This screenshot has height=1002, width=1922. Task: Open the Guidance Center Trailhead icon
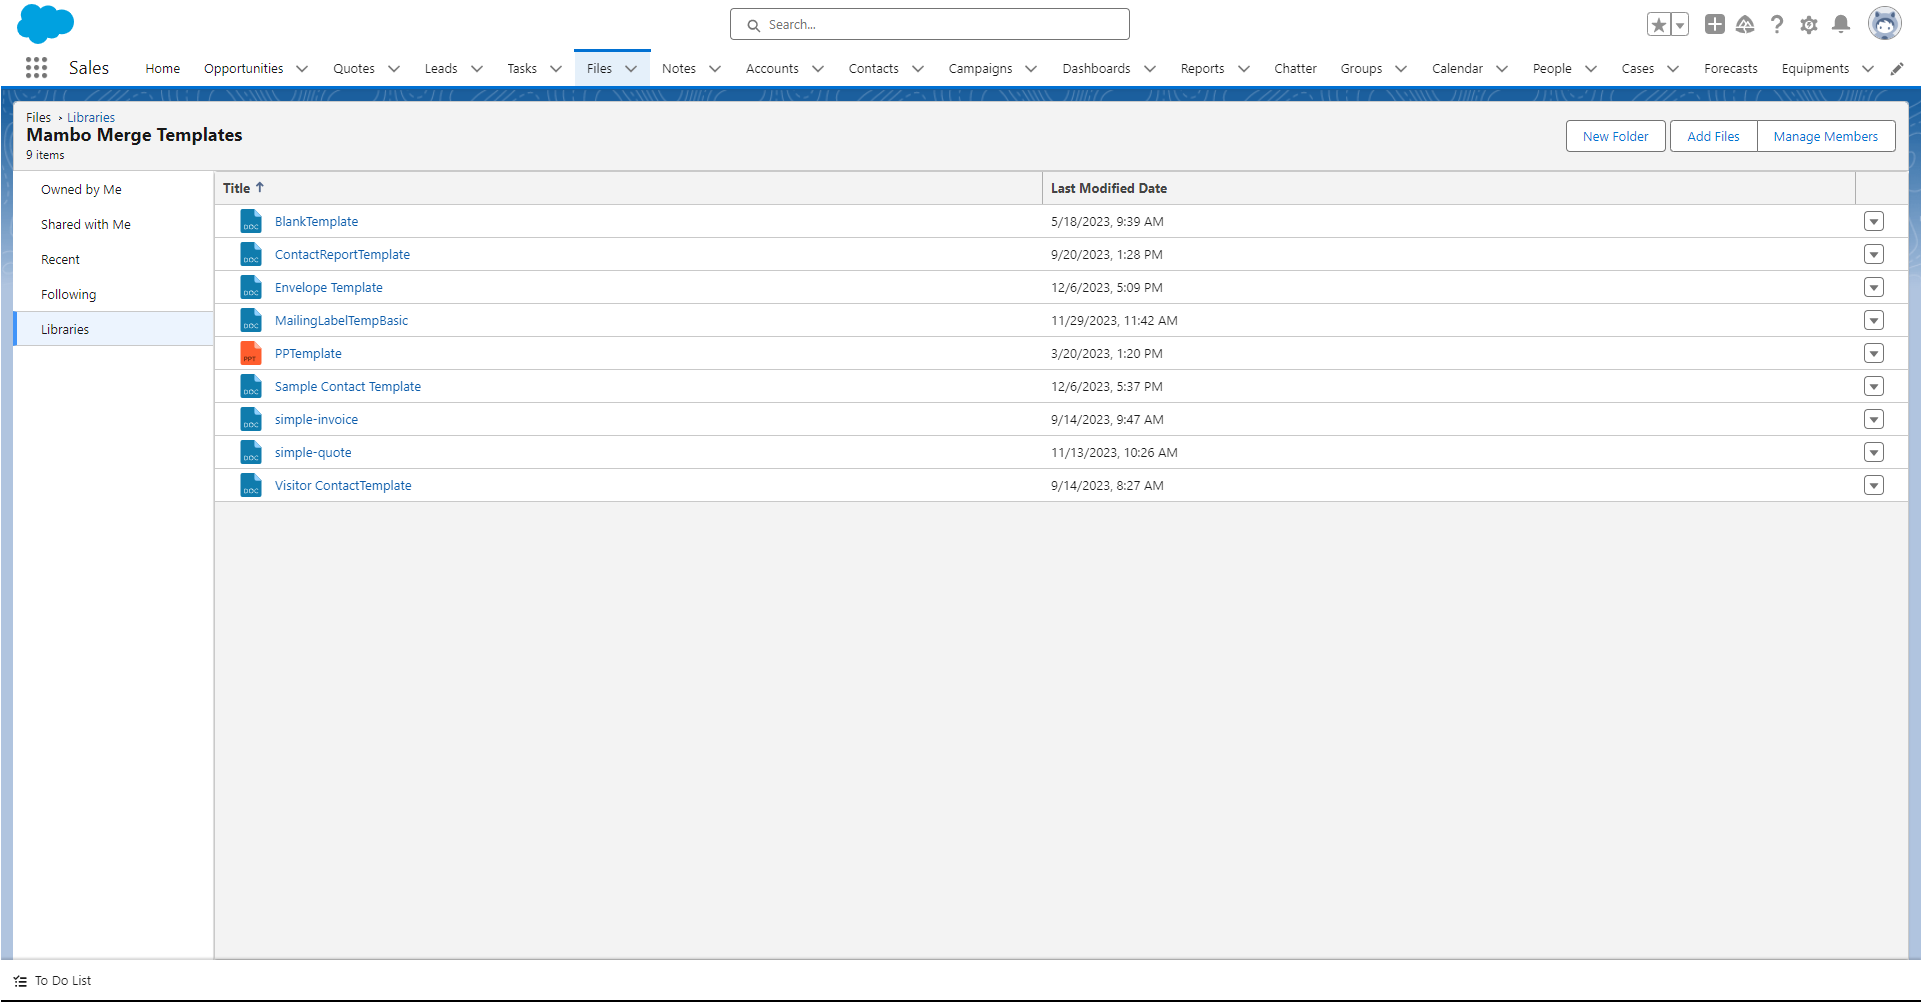tap(1746, 24)
